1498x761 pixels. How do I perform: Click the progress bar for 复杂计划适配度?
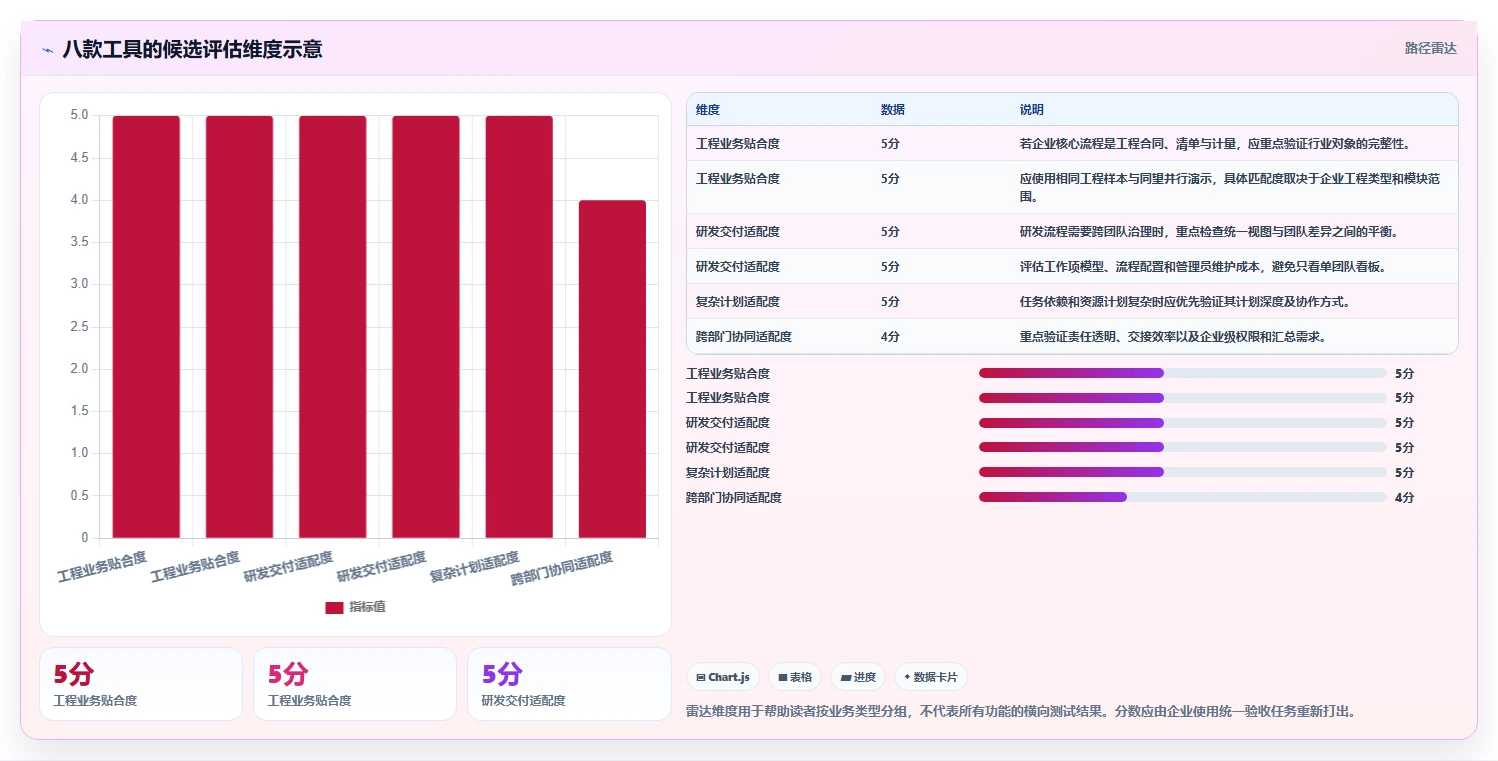[x=1183, y=472]
